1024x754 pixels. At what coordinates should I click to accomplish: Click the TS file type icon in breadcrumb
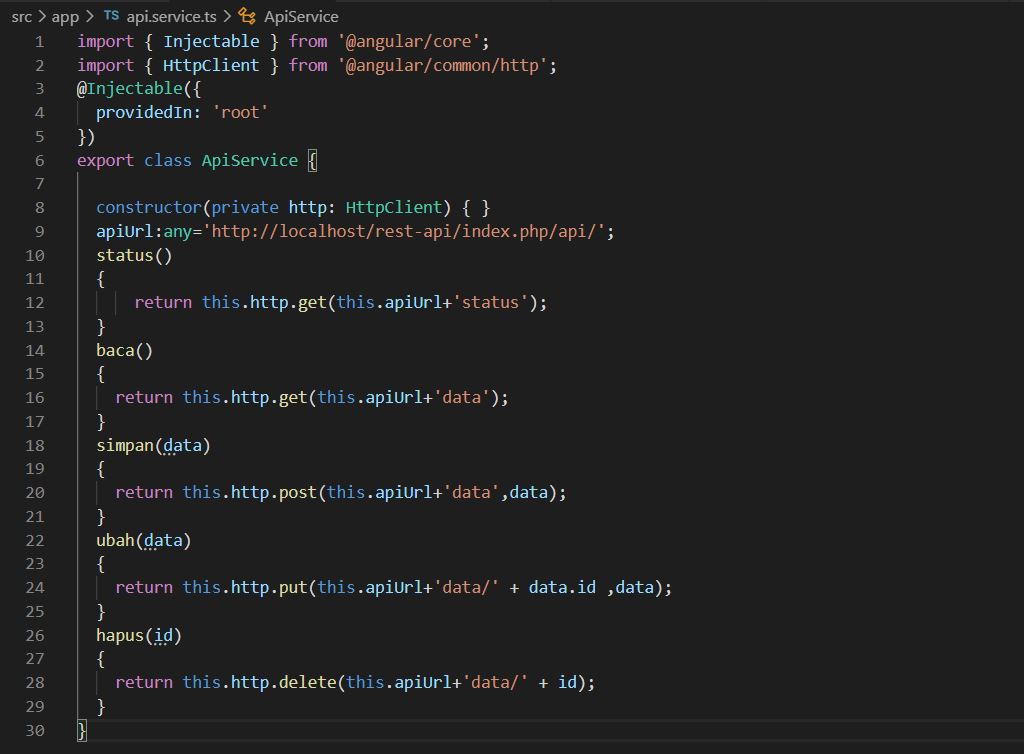click(112, 16)
